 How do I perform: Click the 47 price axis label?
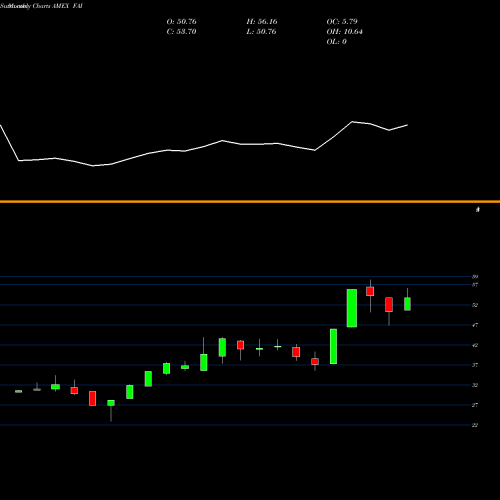point(475,325)
